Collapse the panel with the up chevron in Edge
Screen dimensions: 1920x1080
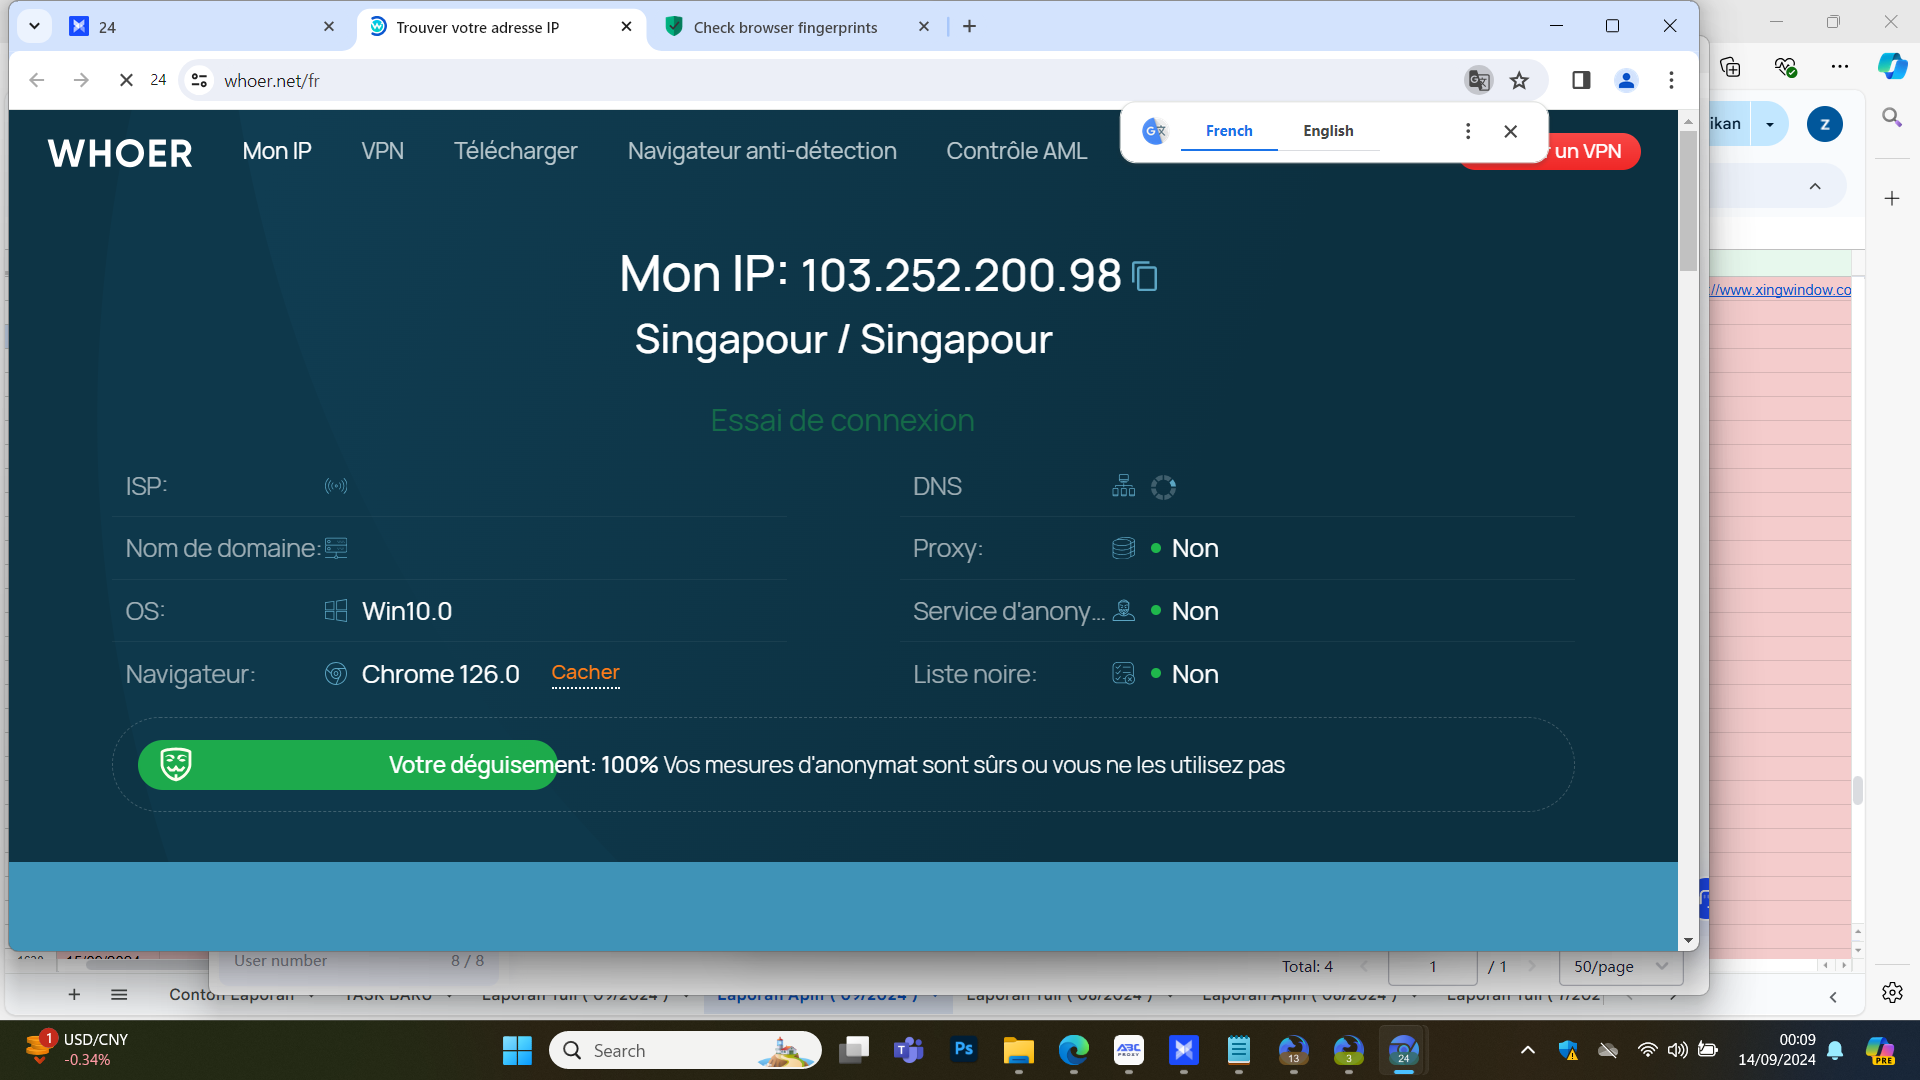[x=1815, y=187]
